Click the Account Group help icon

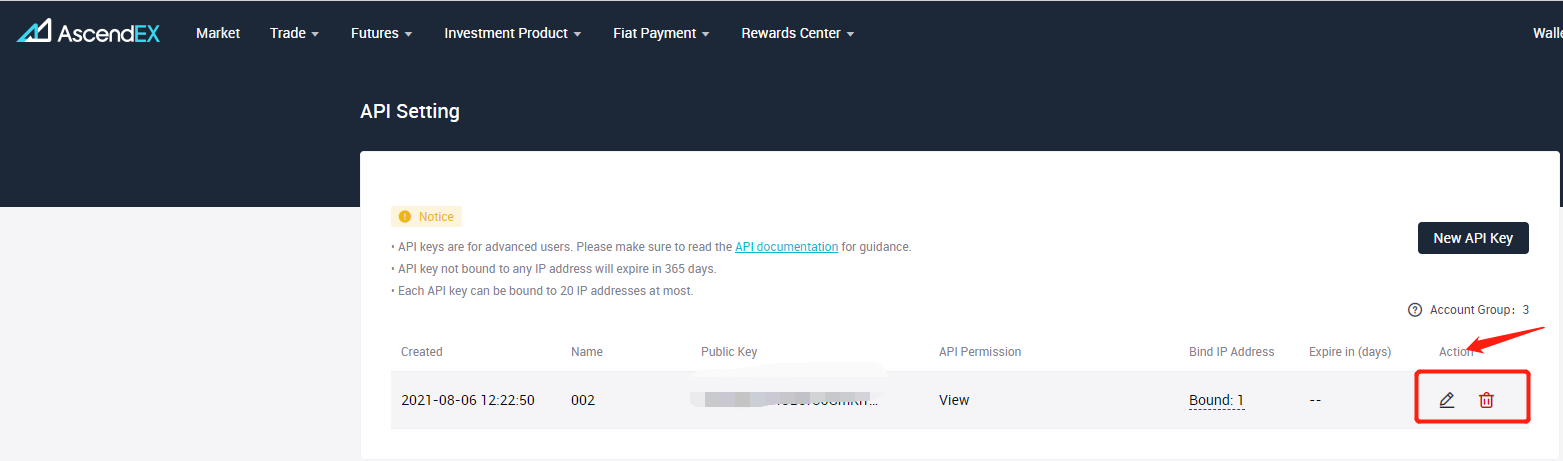(x=1414, y=310)
